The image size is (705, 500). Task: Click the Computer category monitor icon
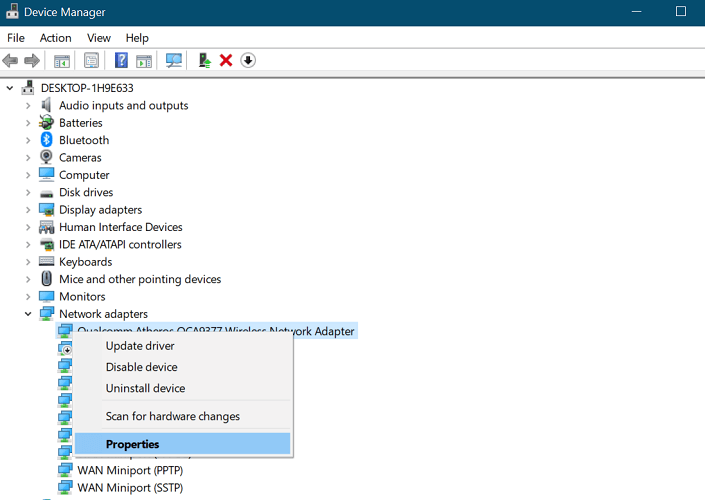point(46,174)
